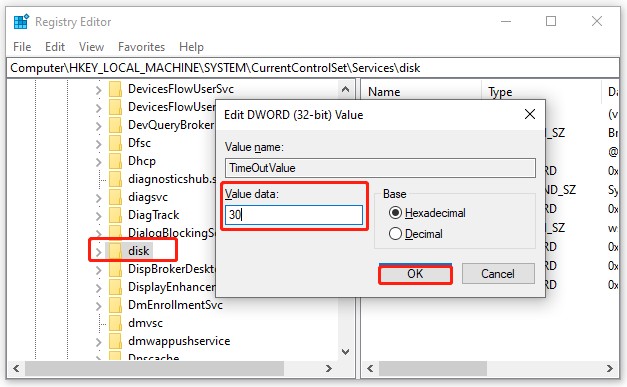Click the DevicesFlowUserSvc folder icon
This screenshot has height=387, width=627.
[x=115, y=89]
